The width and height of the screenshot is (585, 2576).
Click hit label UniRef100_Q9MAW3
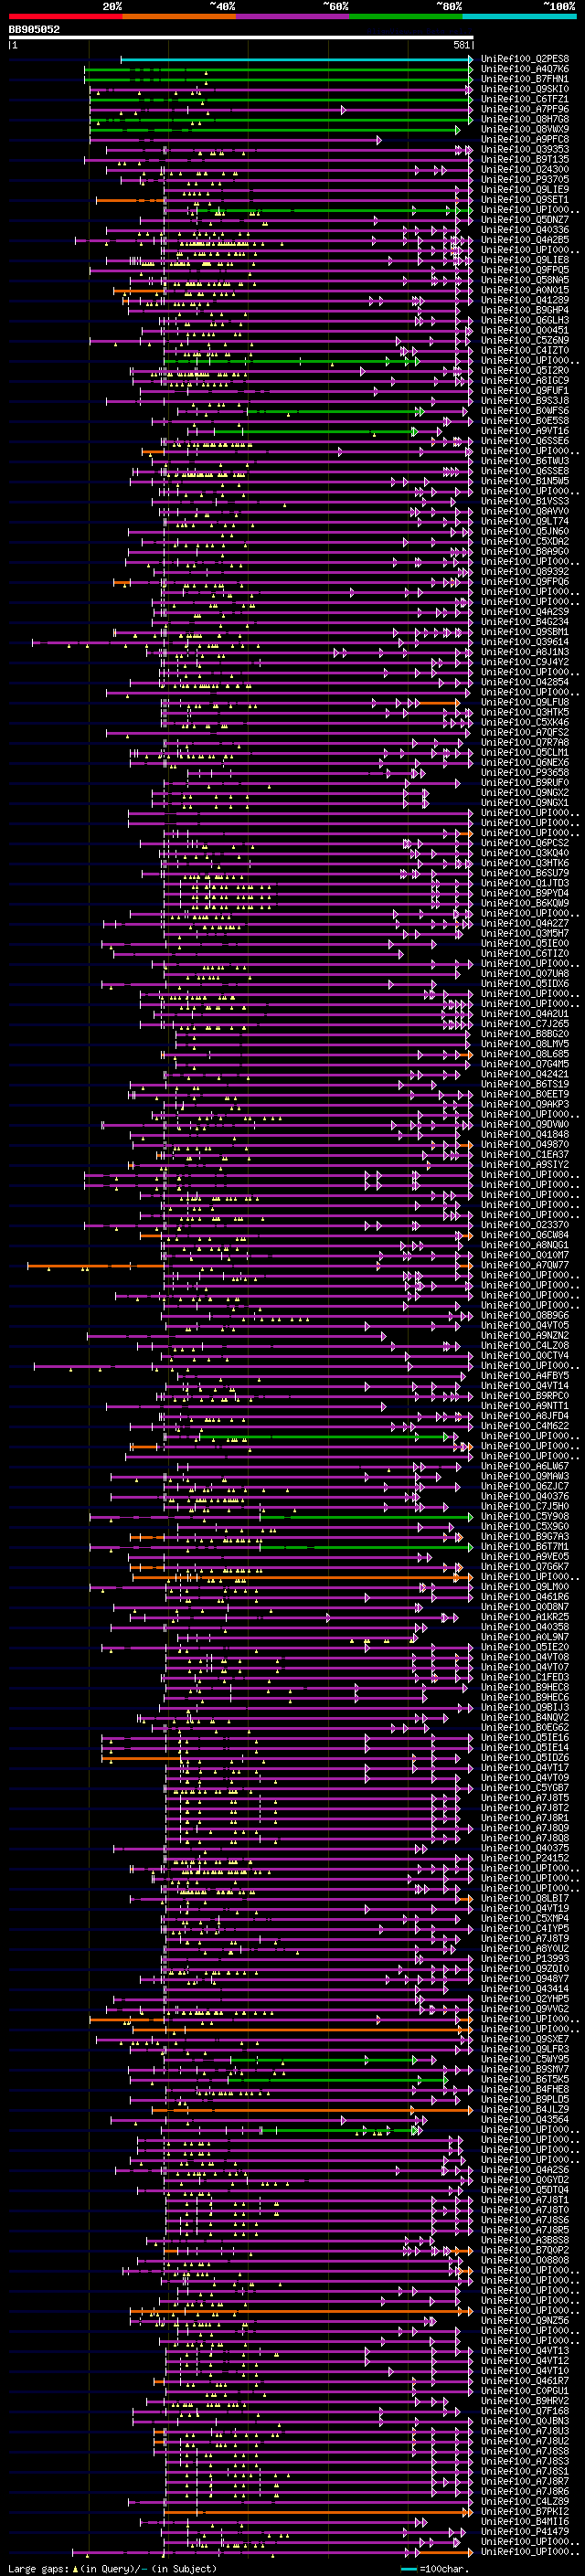click(525, 1476)
